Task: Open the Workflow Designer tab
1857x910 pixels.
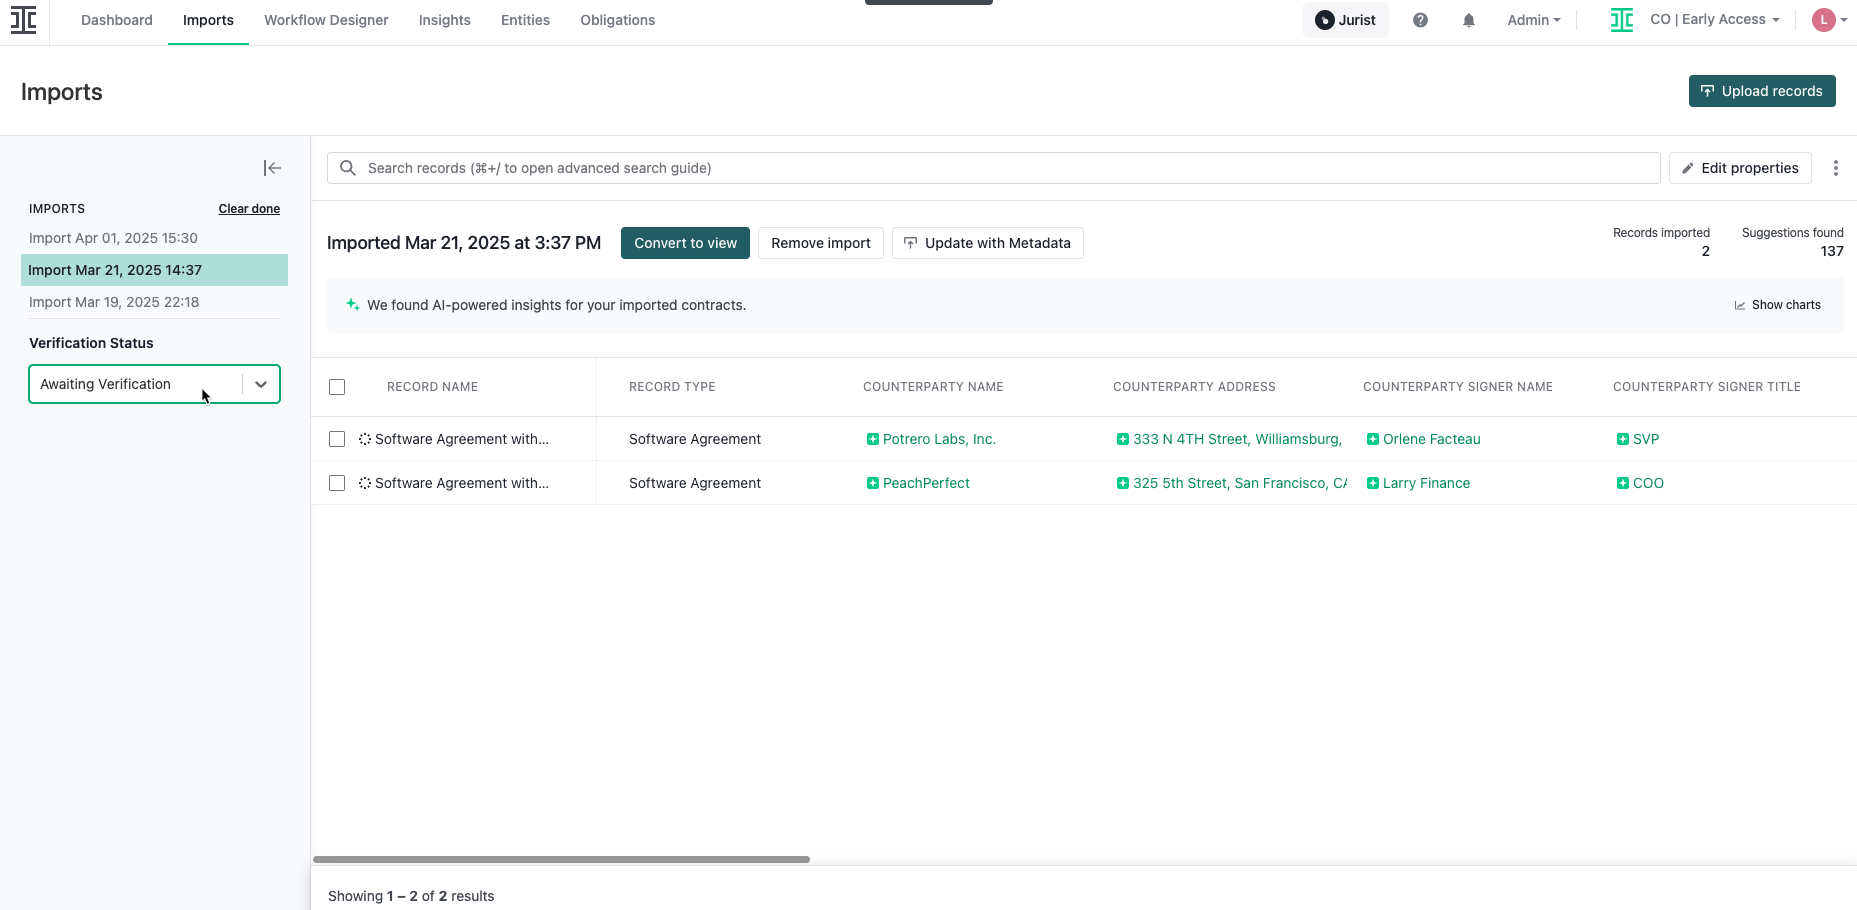Action: coord(326,20)
